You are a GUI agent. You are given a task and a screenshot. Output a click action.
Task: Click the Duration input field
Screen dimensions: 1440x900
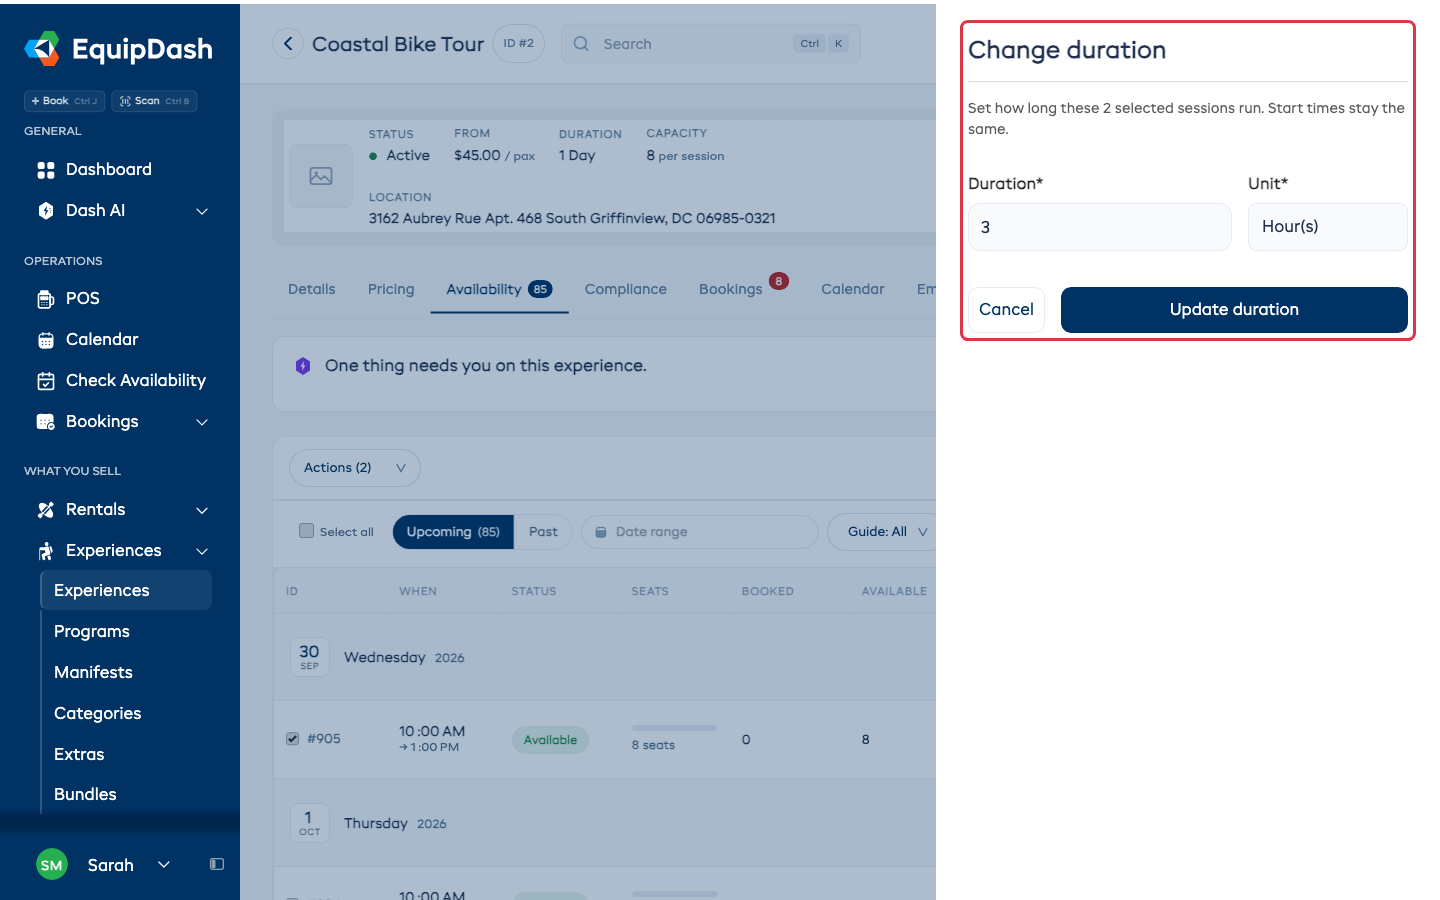[x=1100, y=227]
